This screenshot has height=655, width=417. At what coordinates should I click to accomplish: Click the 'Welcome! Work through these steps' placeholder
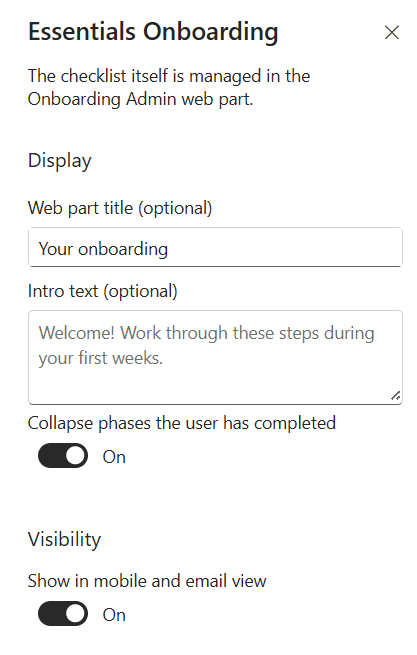206,345
